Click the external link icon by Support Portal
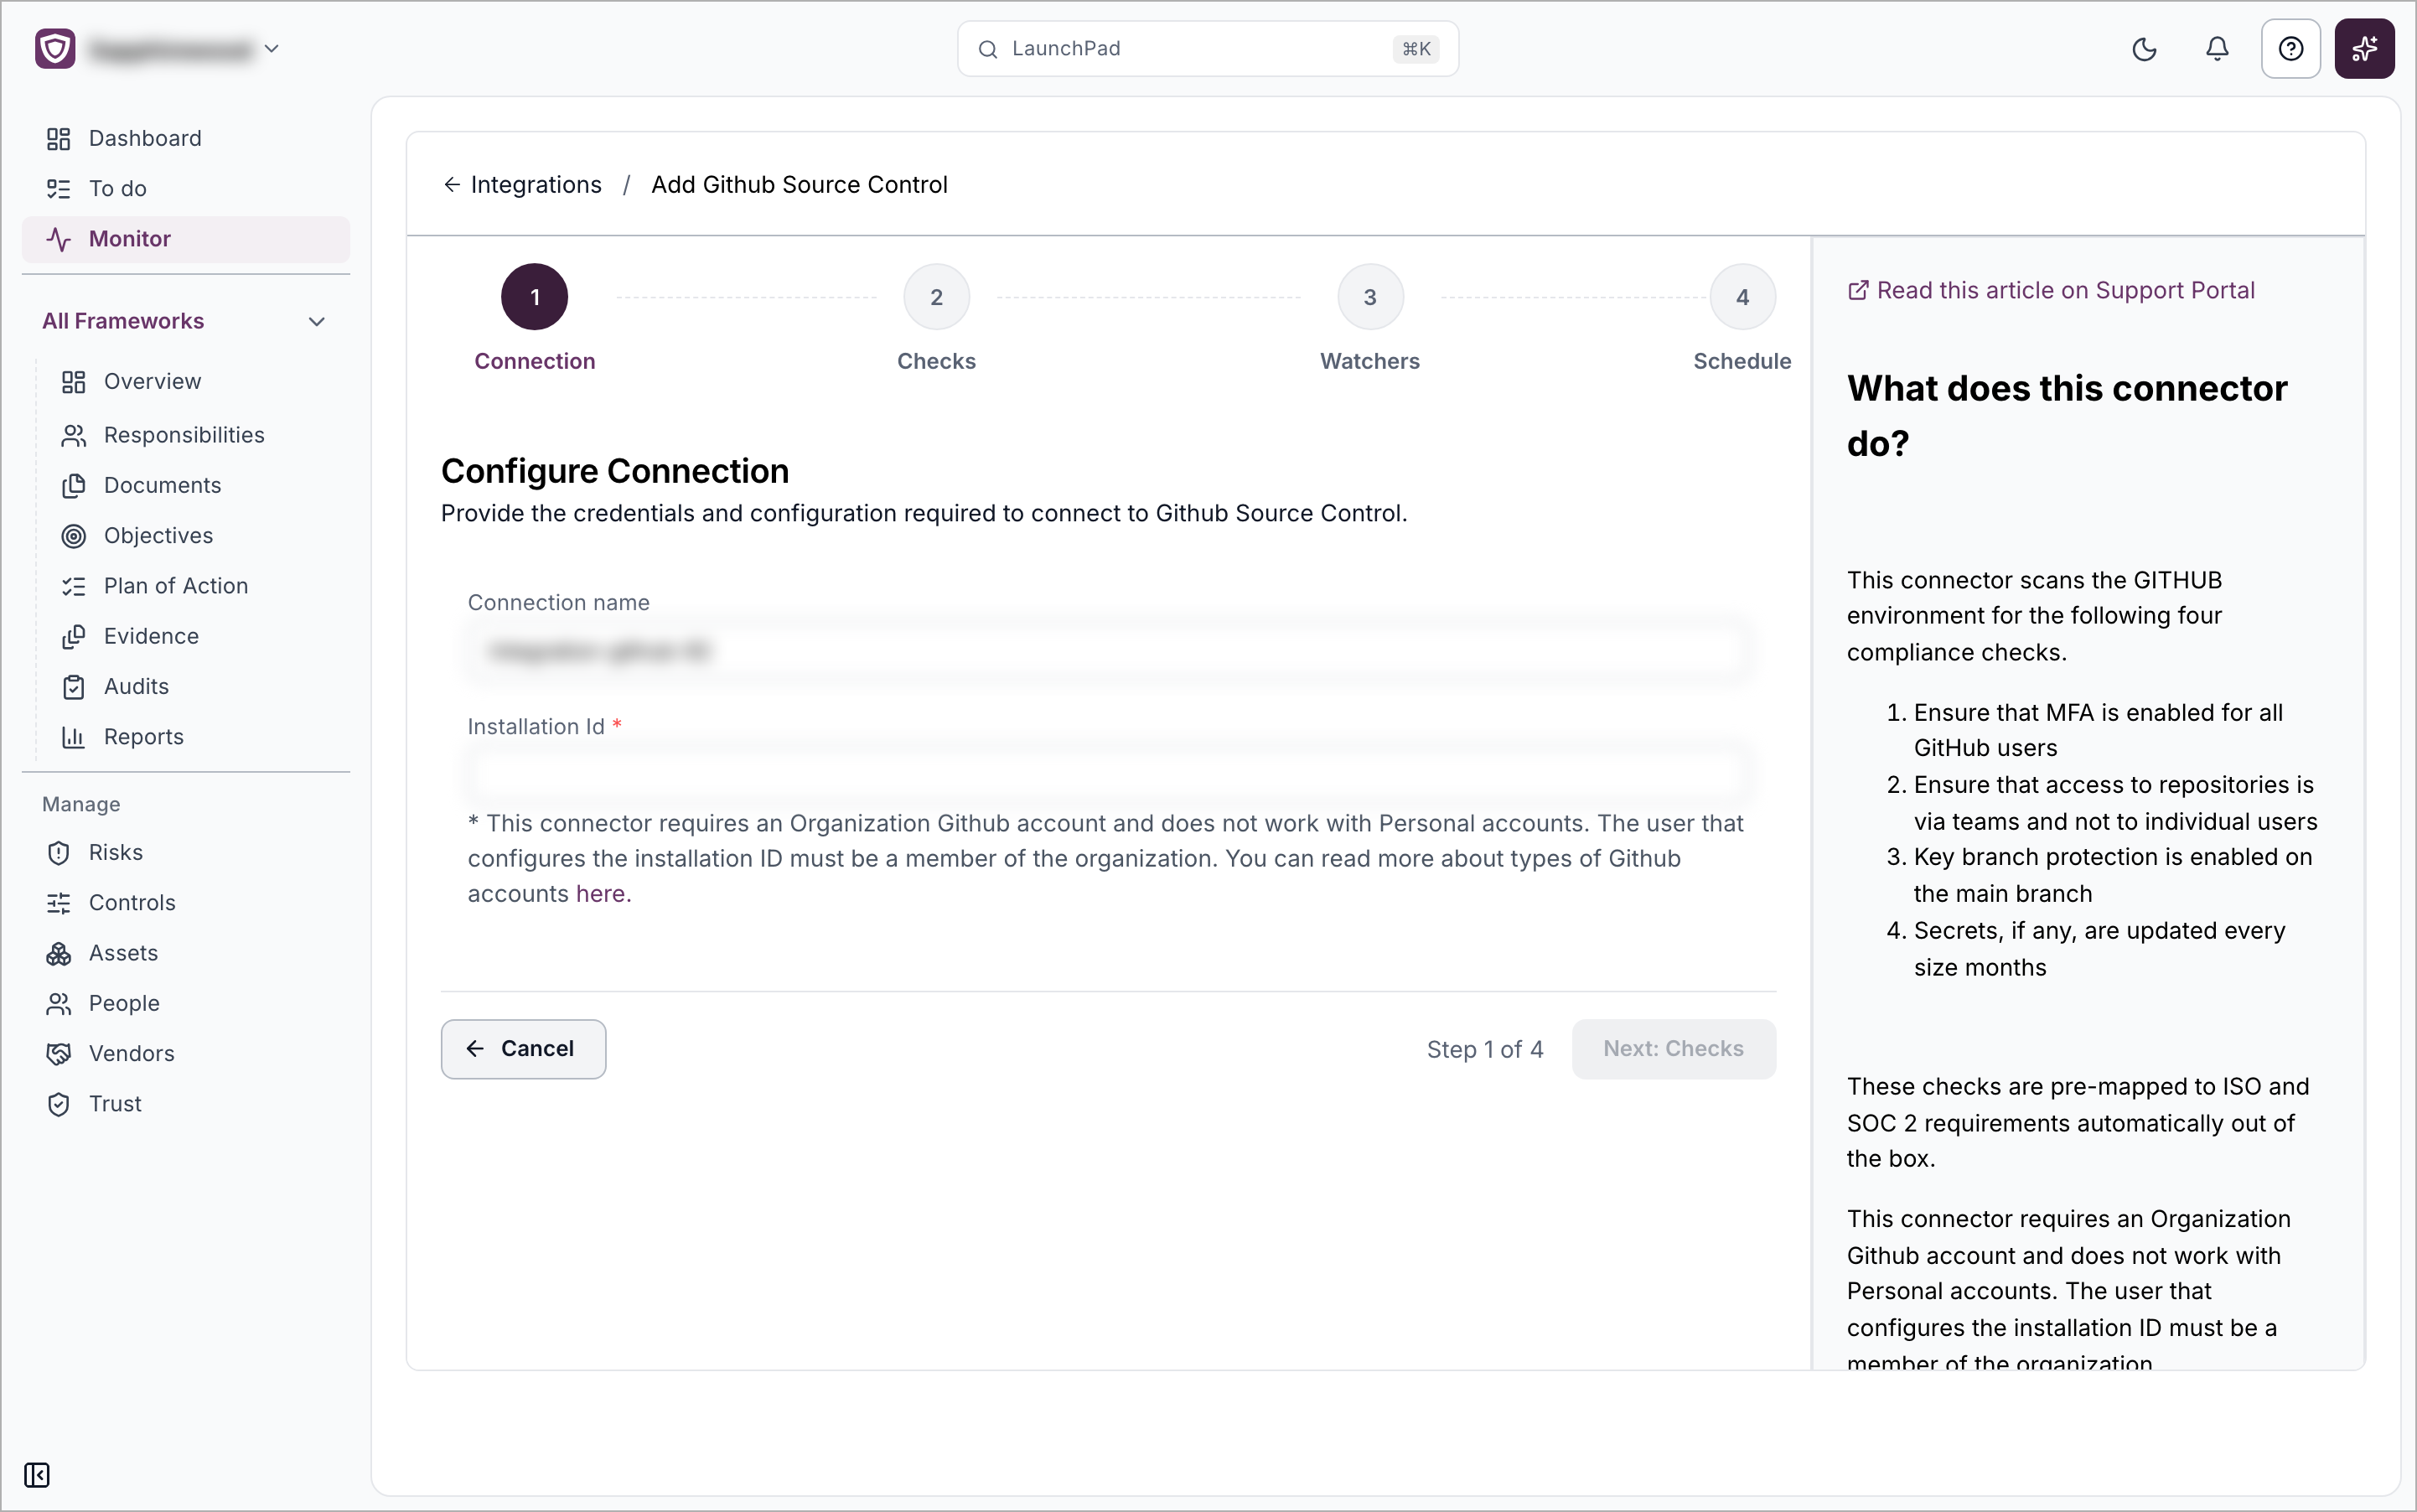Viewport: 2417px width, 1512px height. point(1857,291)
